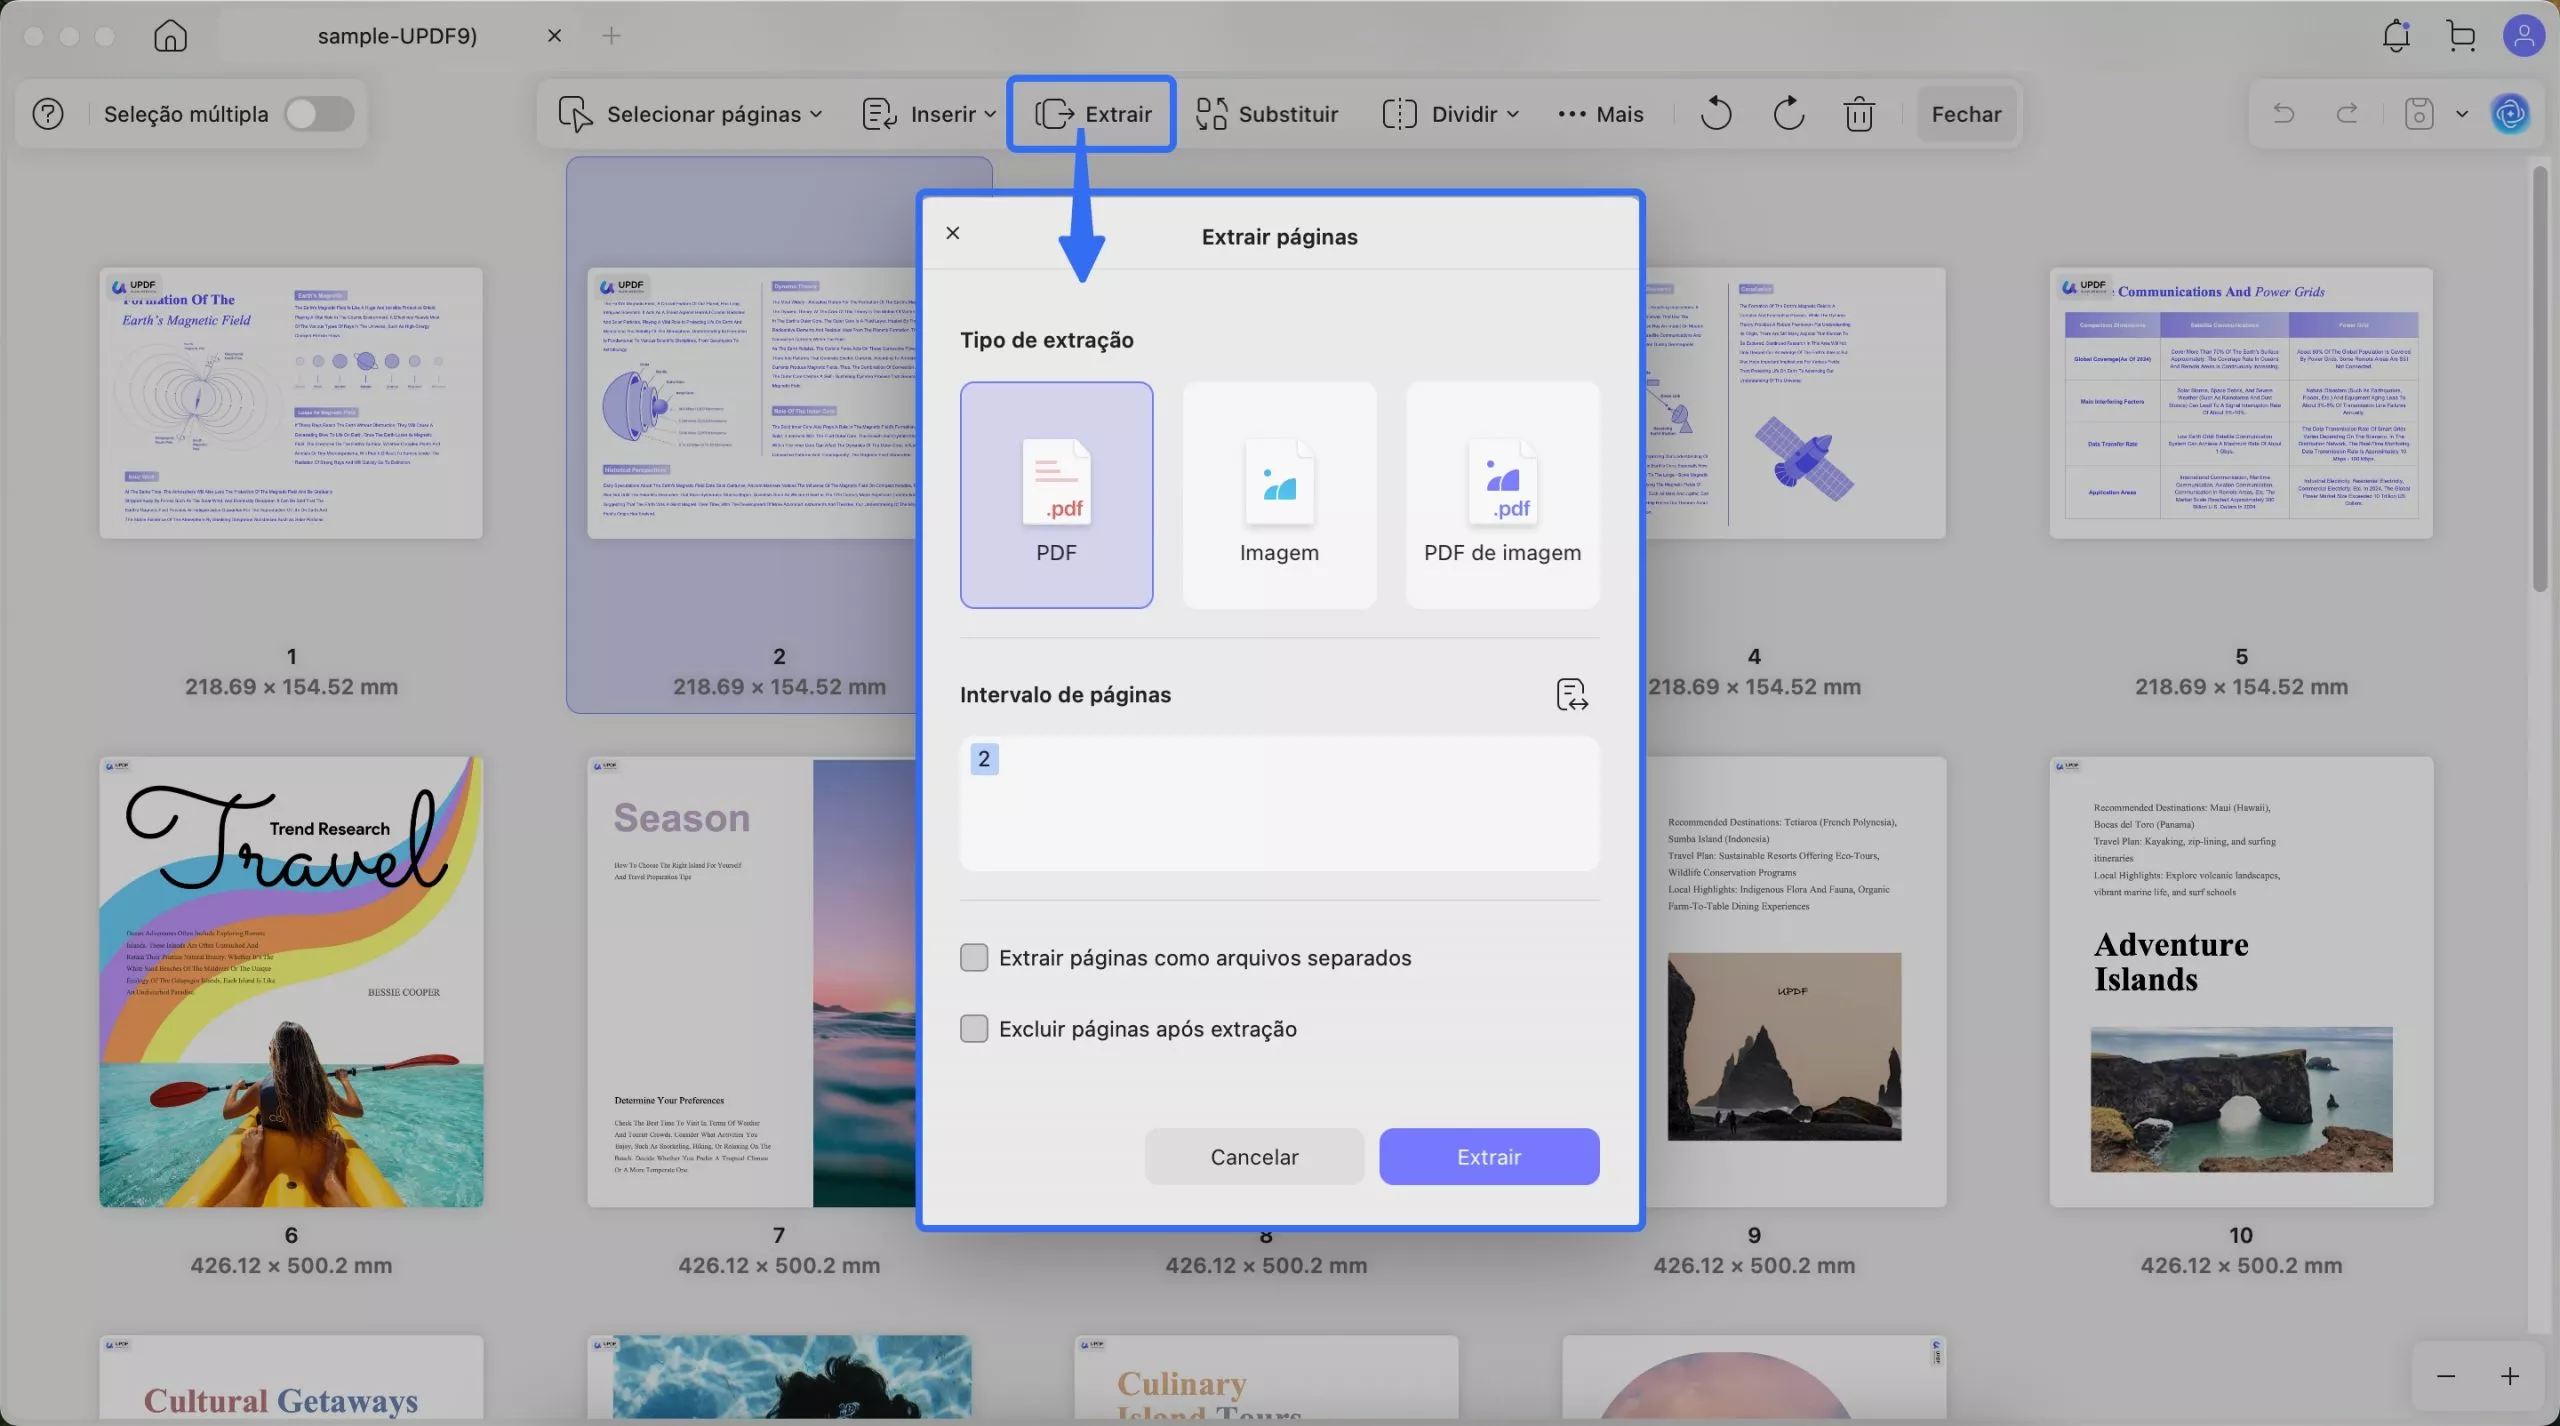Image resolution: width=2560 pixels, height=1426 pixels.
Task: Enable Excluir páginas após extração
Action: [x=974, y=1029]
